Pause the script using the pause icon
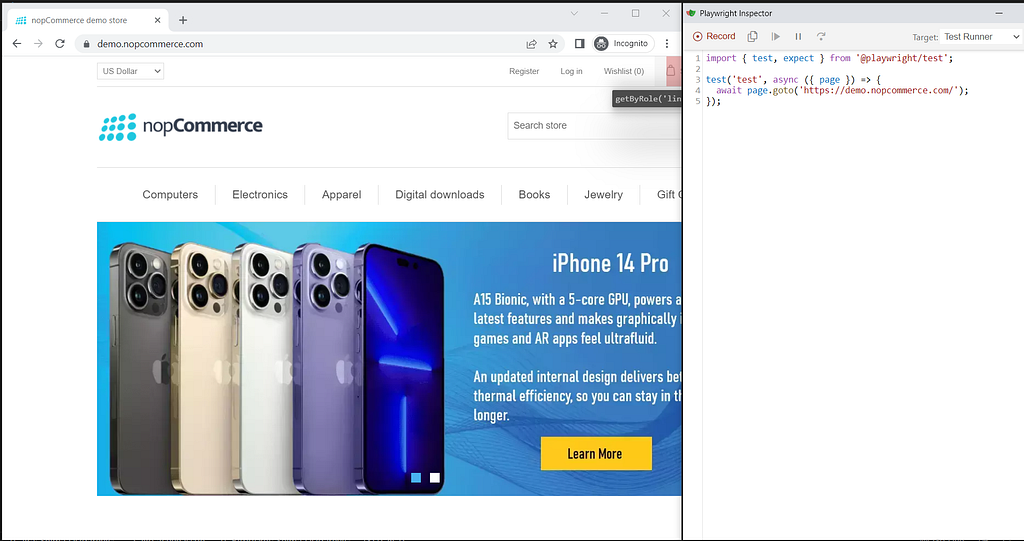 tap(798, 37)
